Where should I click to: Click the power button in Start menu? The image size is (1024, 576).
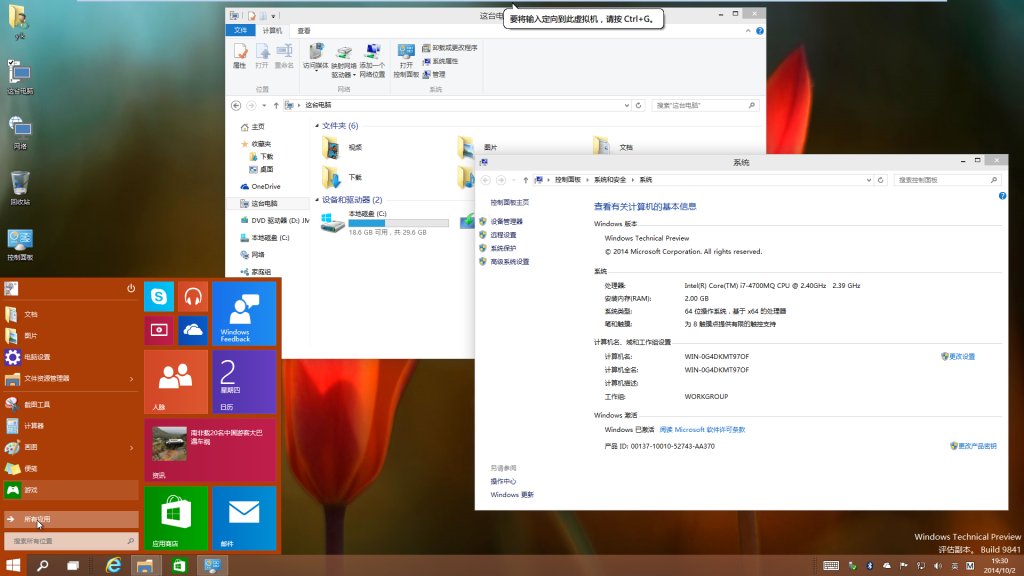(x=131, y=288)
